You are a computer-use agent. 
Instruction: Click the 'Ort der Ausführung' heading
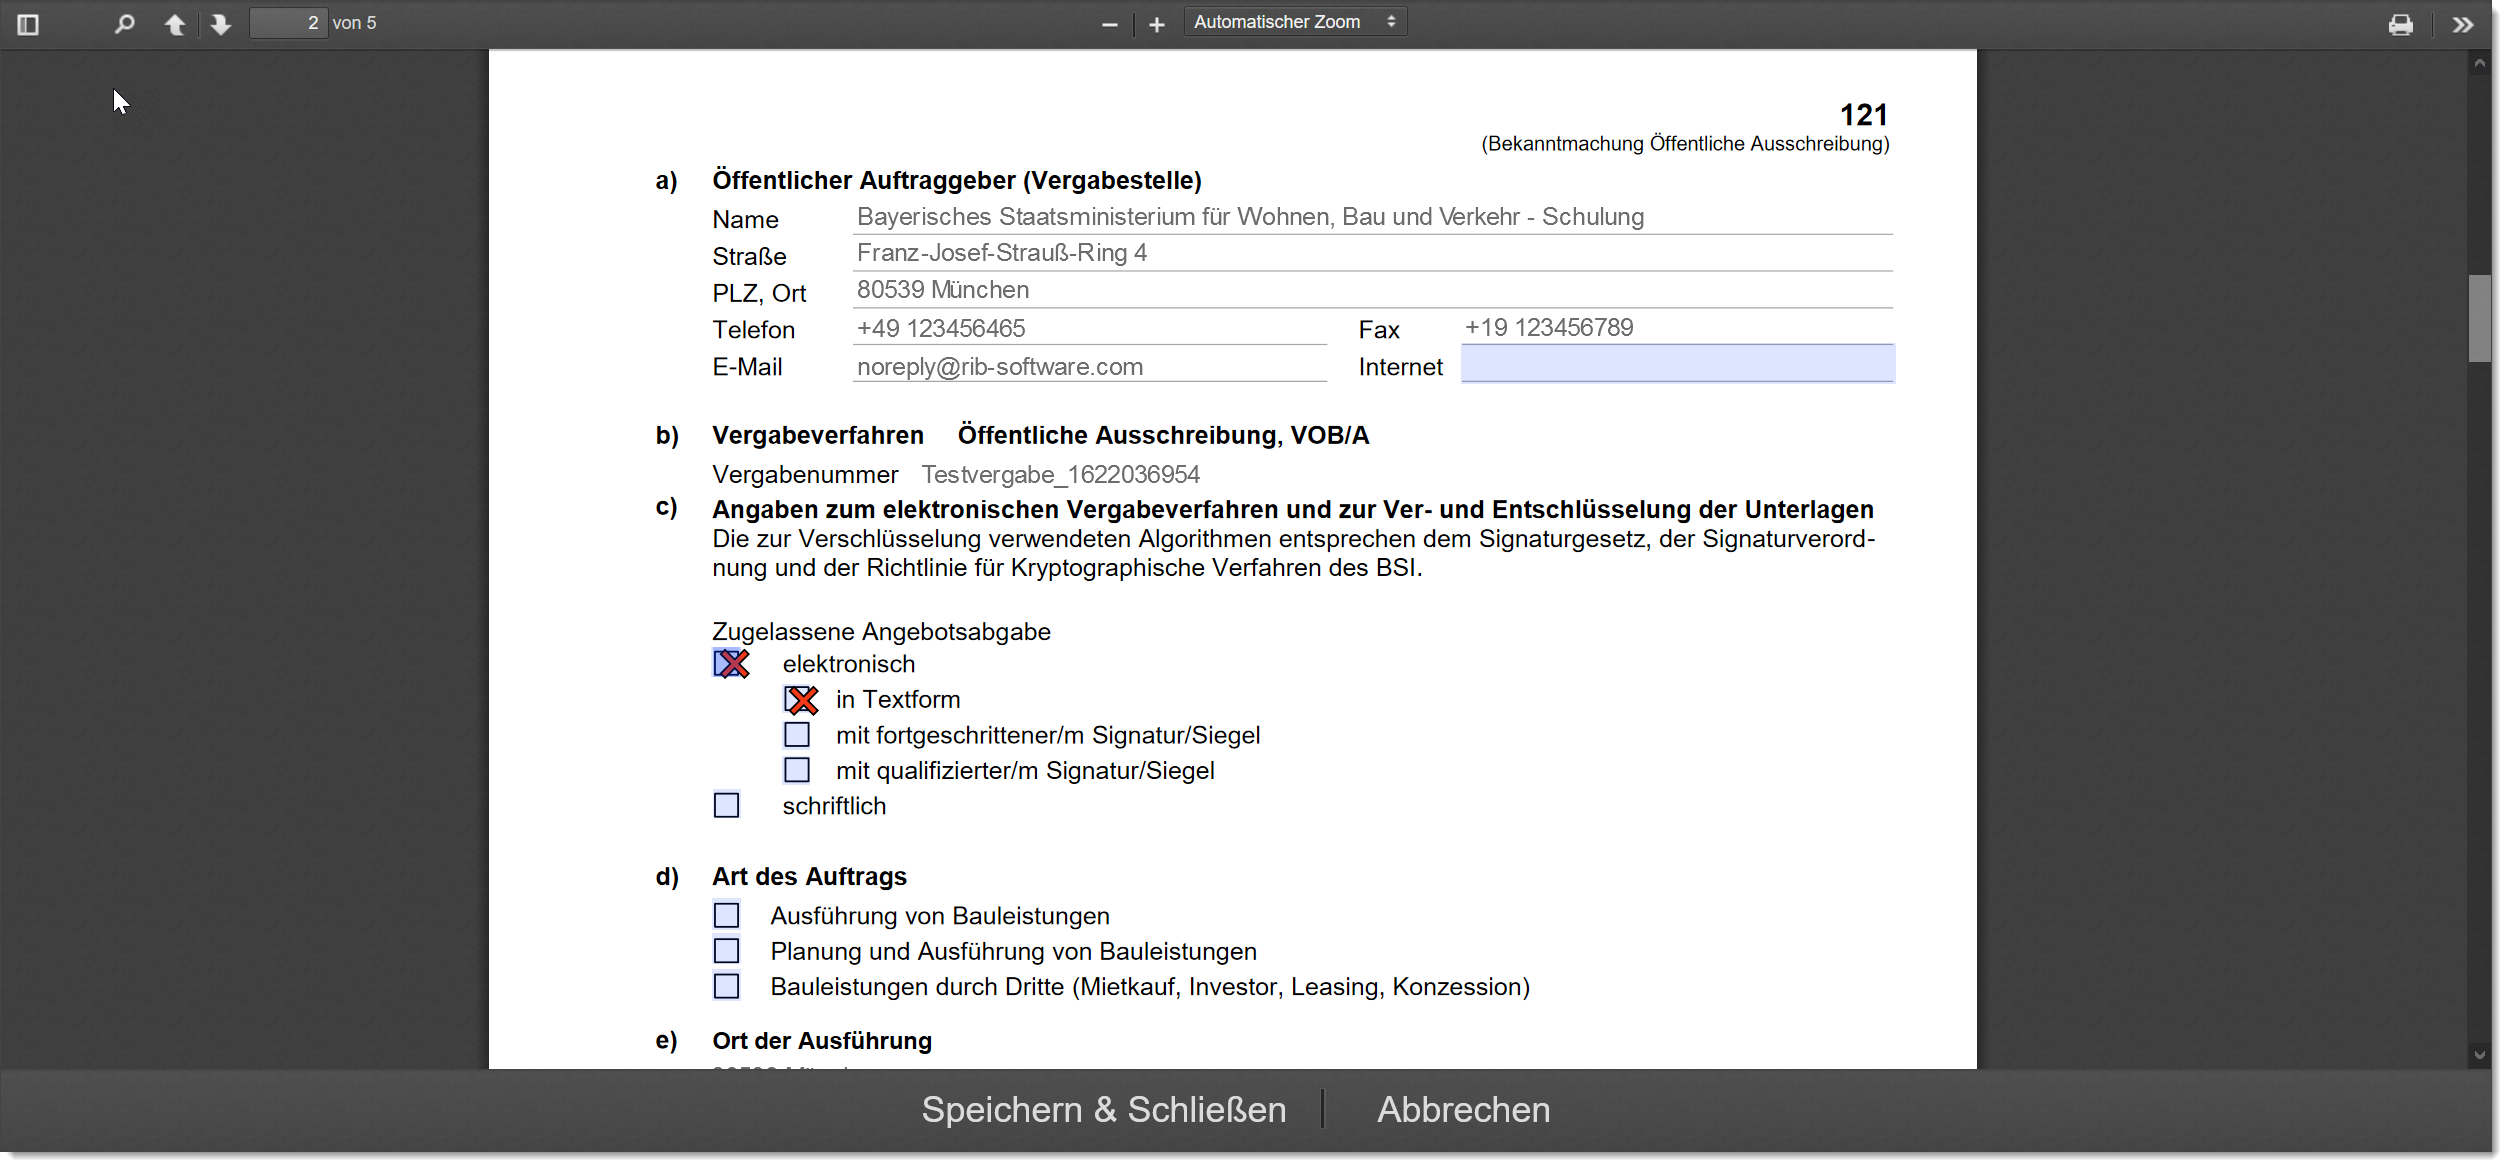point(821,1040)
